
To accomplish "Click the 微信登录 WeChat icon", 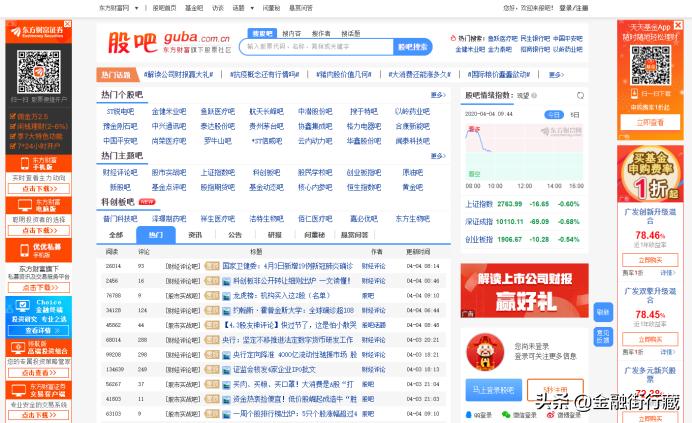I will click(506, 415).
